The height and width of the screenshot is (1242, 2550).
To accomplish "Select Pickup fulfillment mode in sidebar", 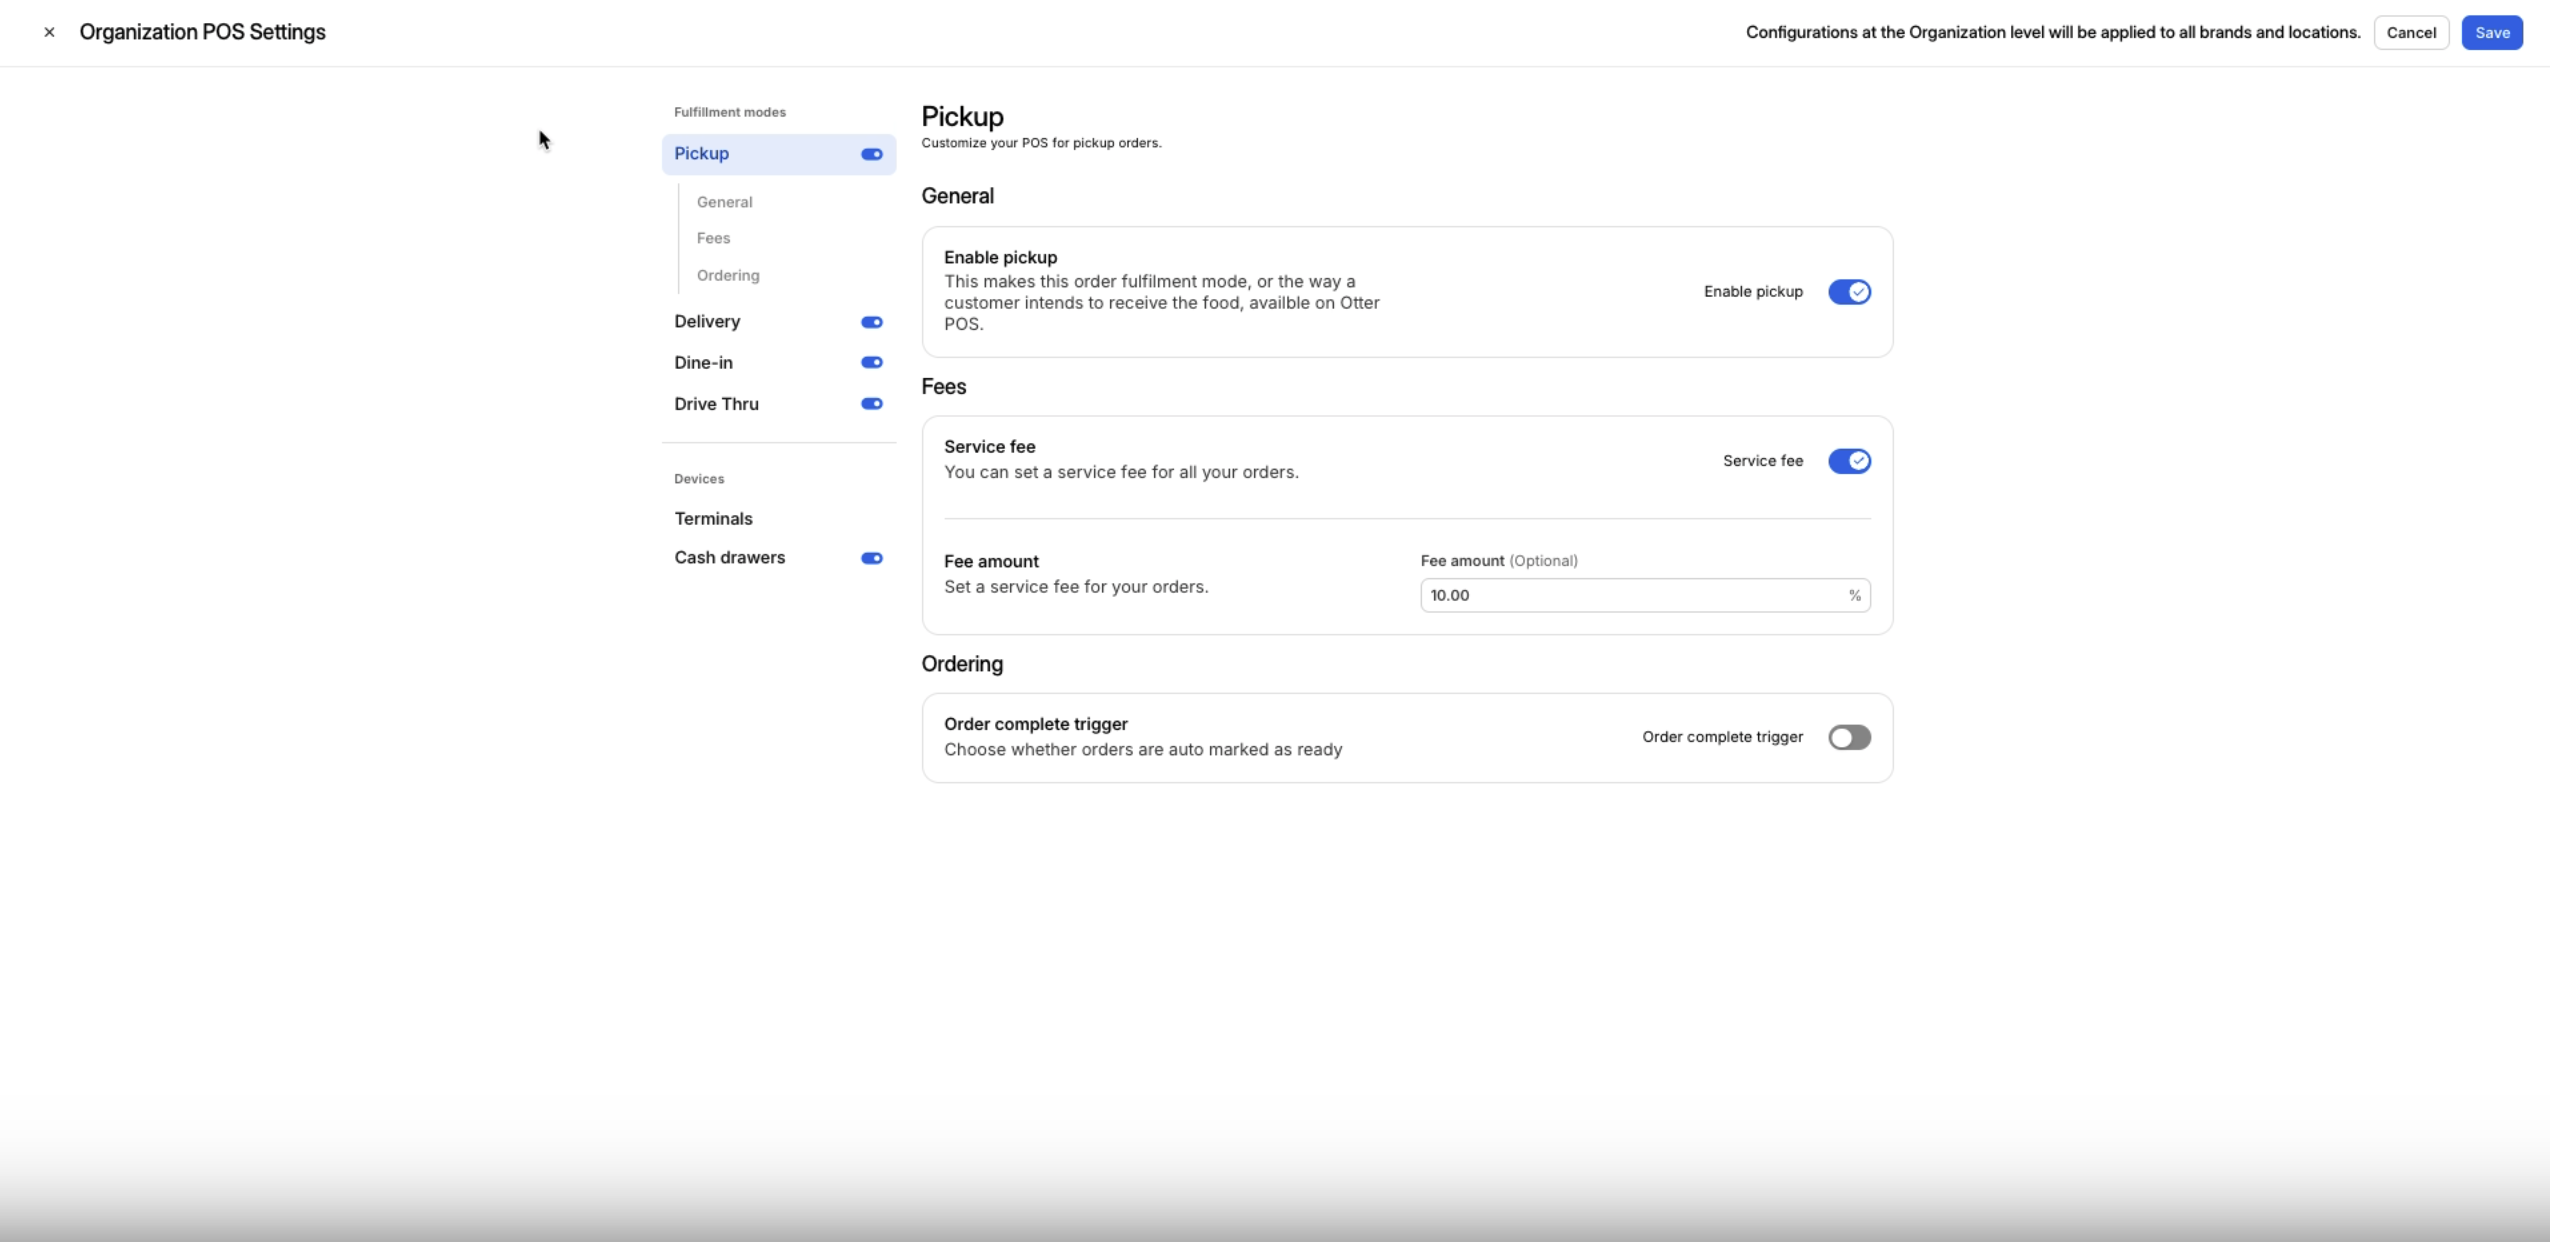I will tap(778, 154).
